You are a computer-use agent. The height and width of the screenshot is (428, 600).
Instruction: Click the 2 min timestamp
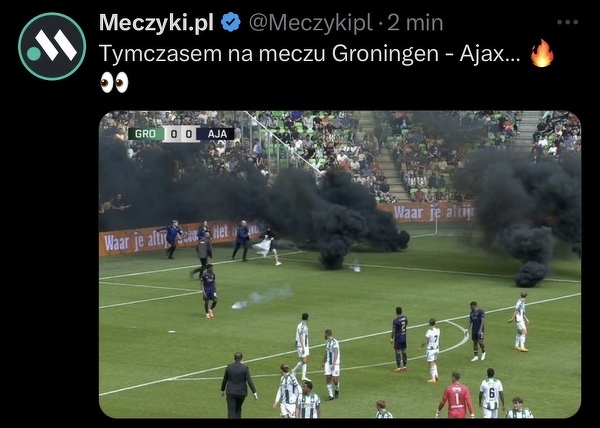(x=415, y=23)
